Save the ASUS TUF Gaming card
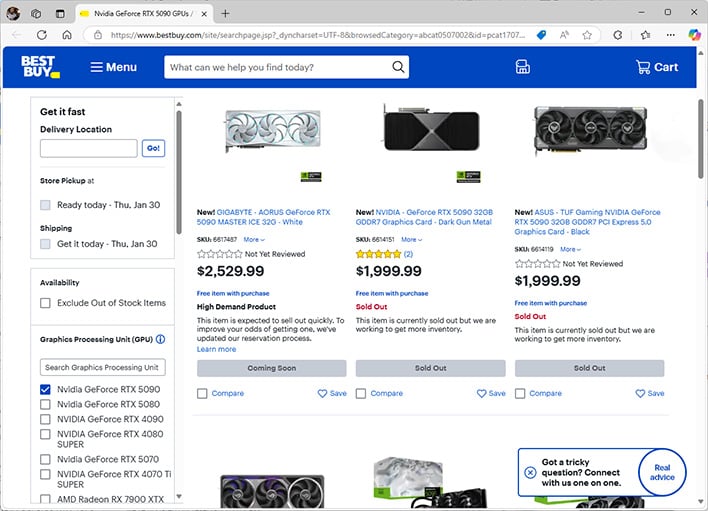Screen dimensions: 708x511 click(650, 393)
